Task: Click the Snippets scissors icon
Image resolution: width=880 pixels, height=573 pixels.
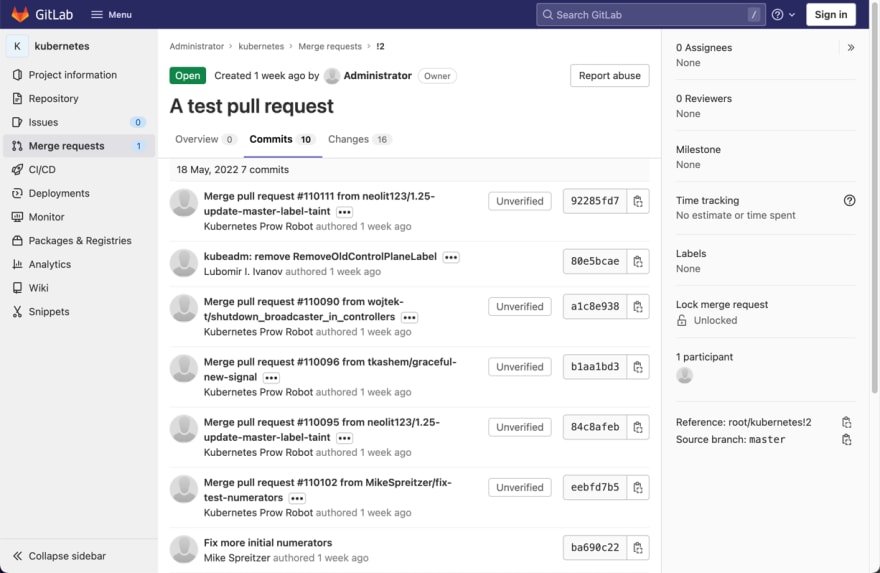Action: click(17, 311)
